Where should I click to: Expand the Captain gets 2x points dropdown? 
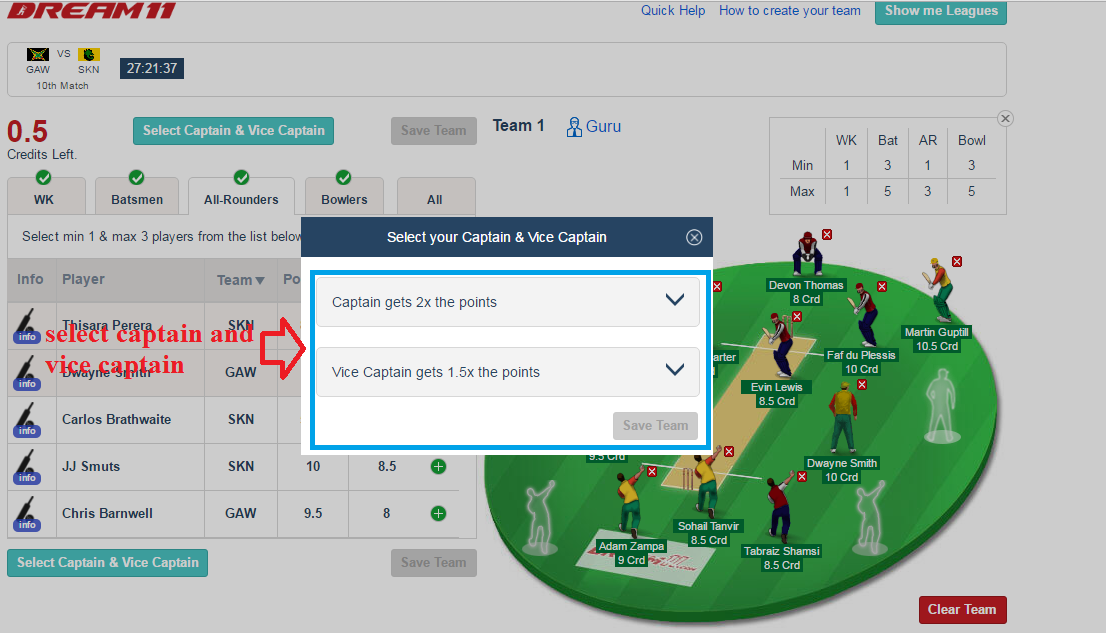pyautogui.click(x=508, y=302)
